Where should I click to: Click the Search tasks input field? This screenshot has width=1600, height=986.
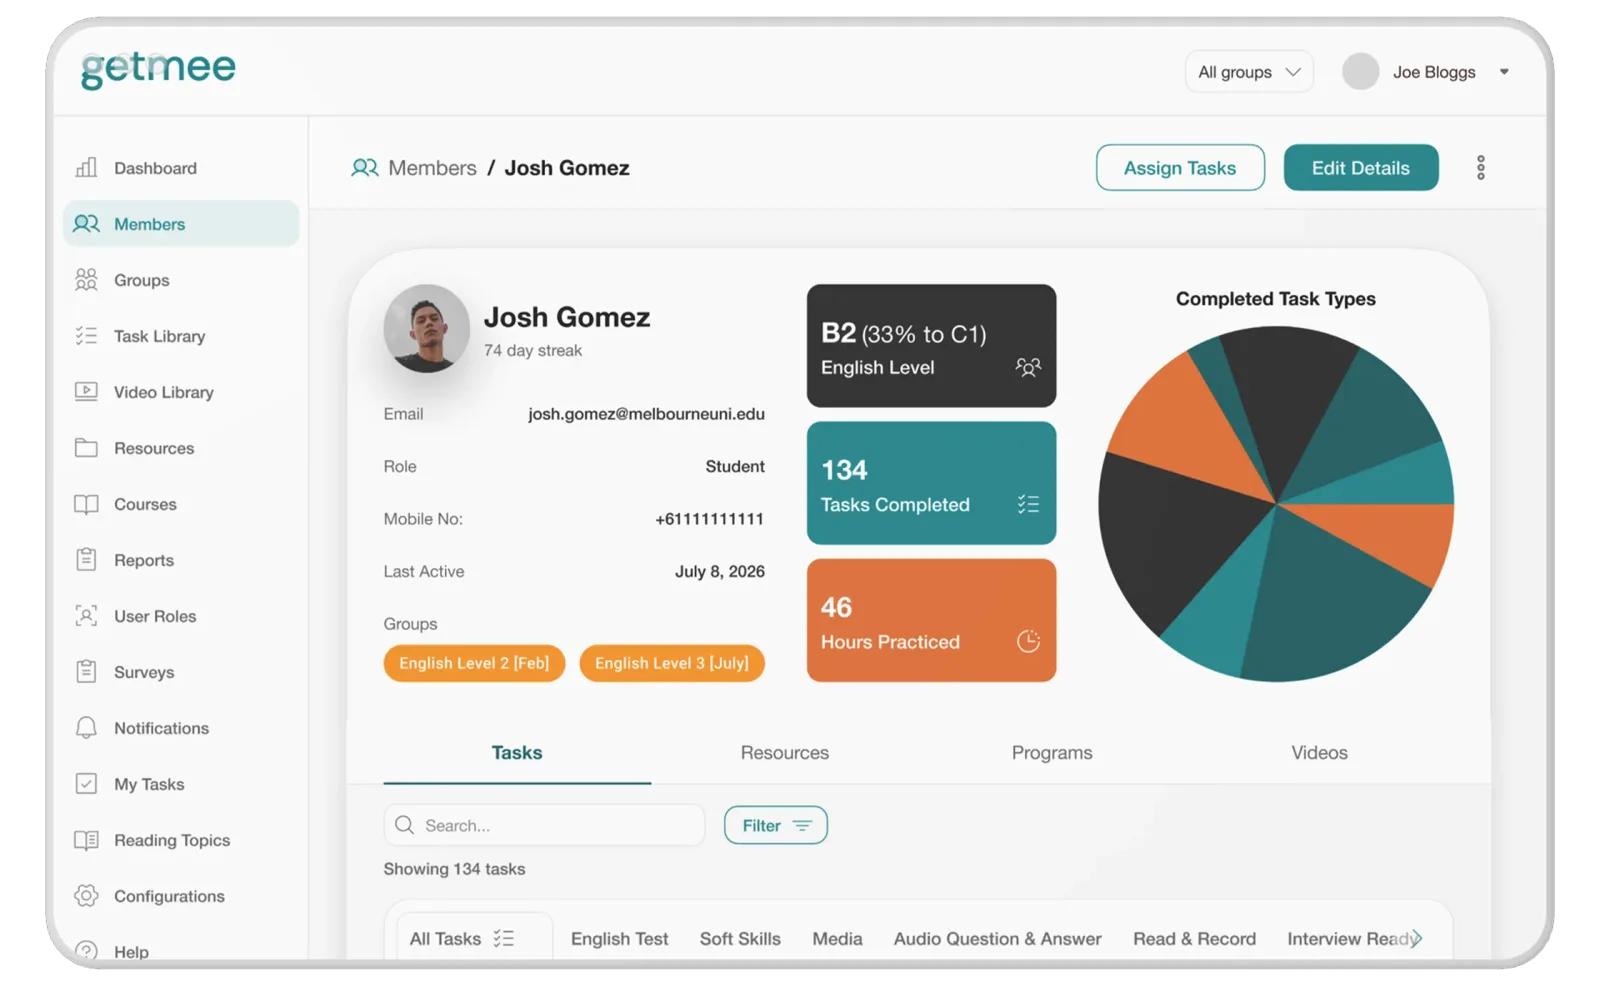click(544, 825)
